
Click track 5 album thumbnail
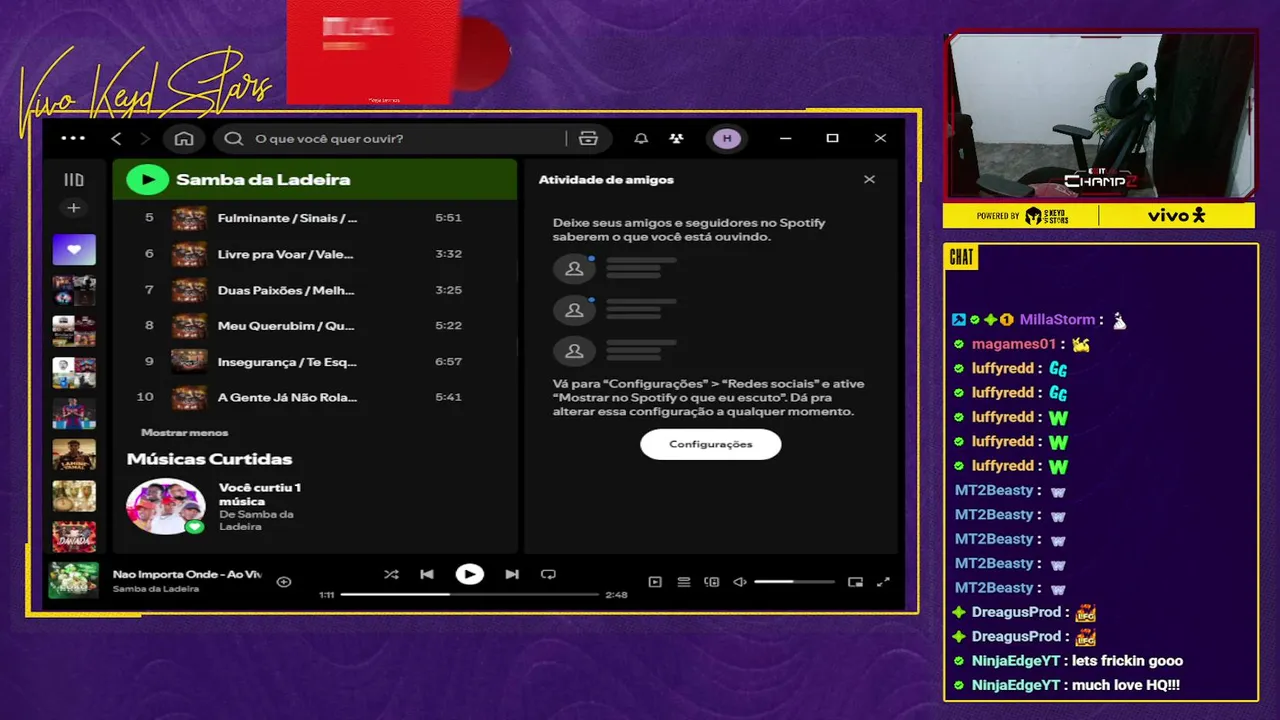pos(189,218)
